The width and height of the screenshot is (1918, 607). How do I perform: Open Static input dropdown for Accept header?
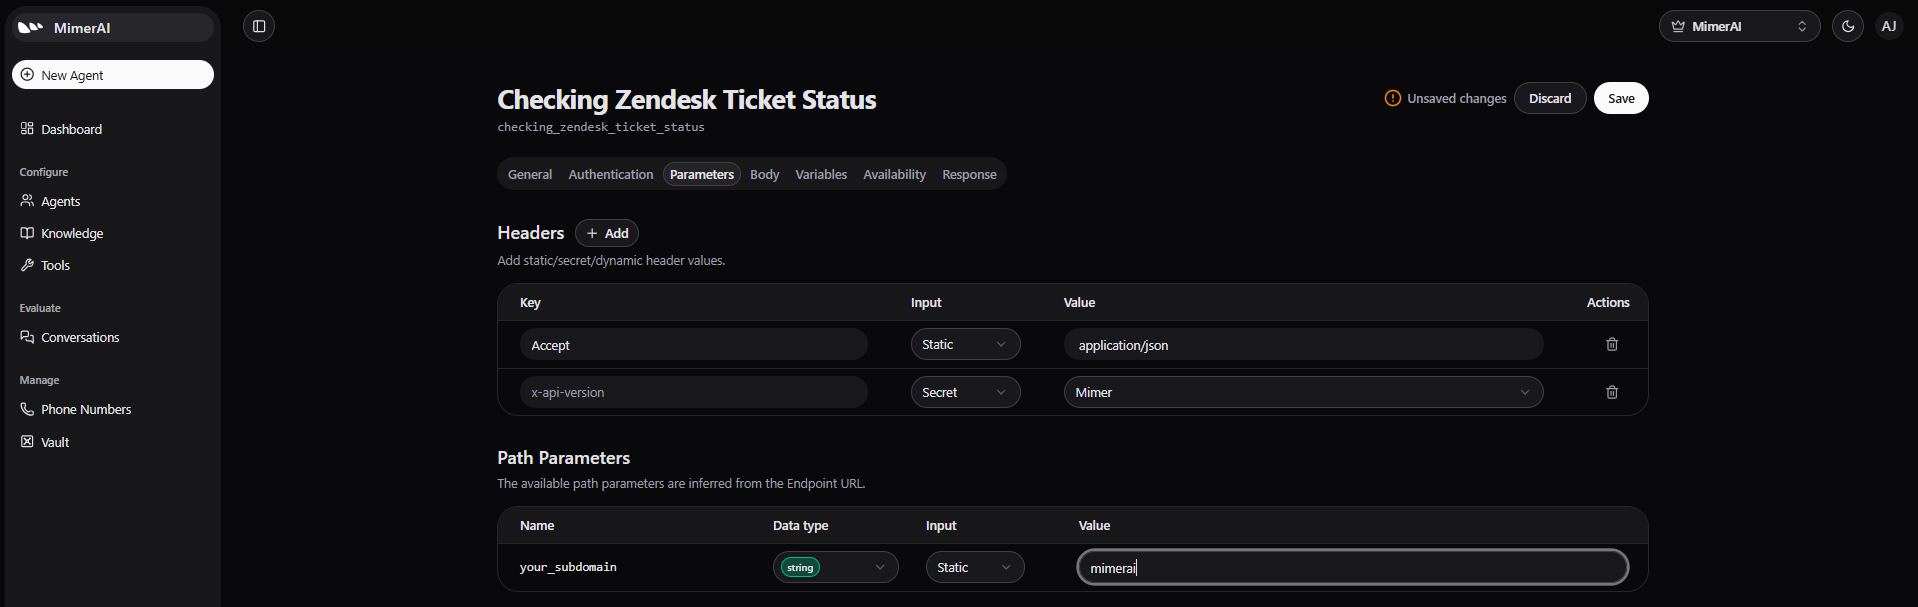(964, 344)
